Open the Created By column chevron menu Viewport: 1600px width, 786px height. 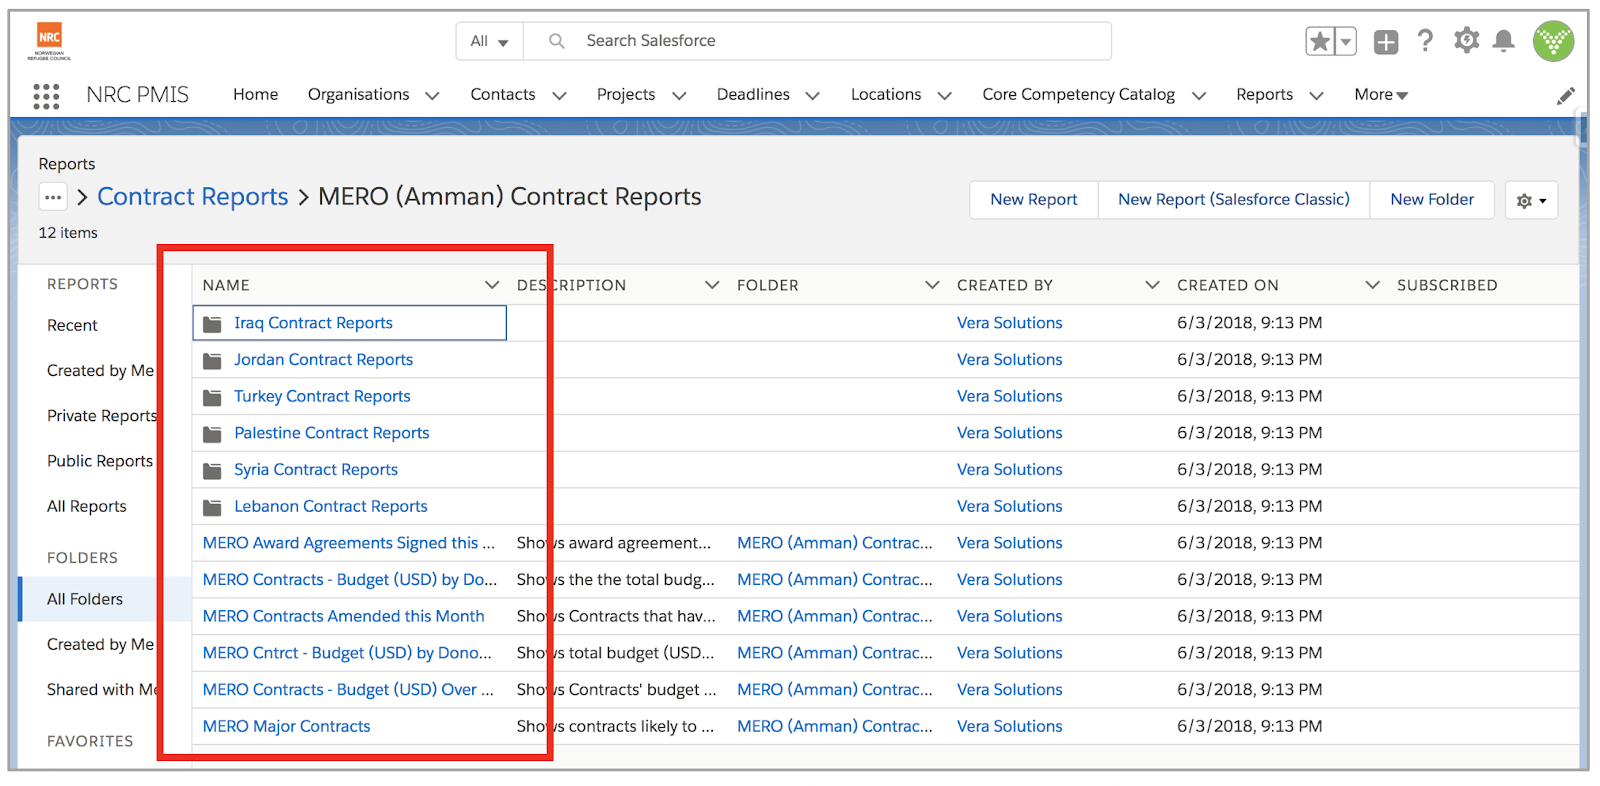coord(1152,285)
